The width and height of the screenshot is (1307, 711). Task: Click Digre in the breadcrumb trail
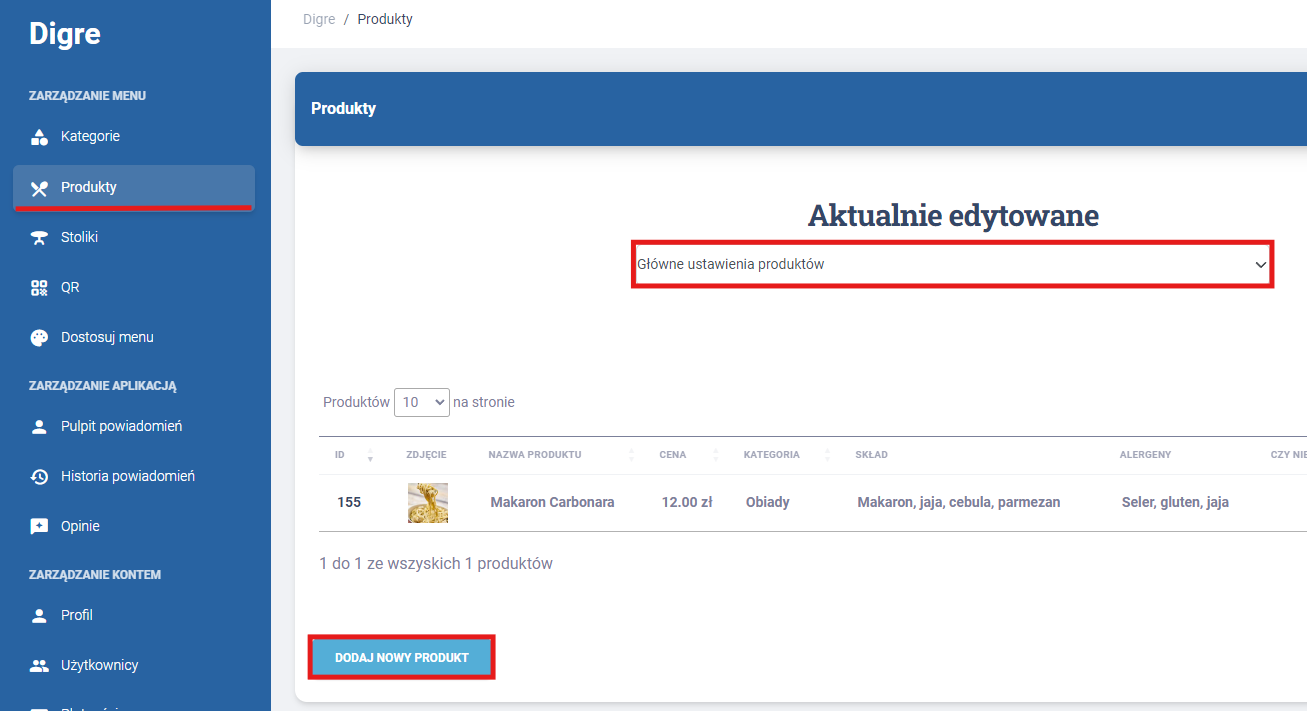coord(318,18)
